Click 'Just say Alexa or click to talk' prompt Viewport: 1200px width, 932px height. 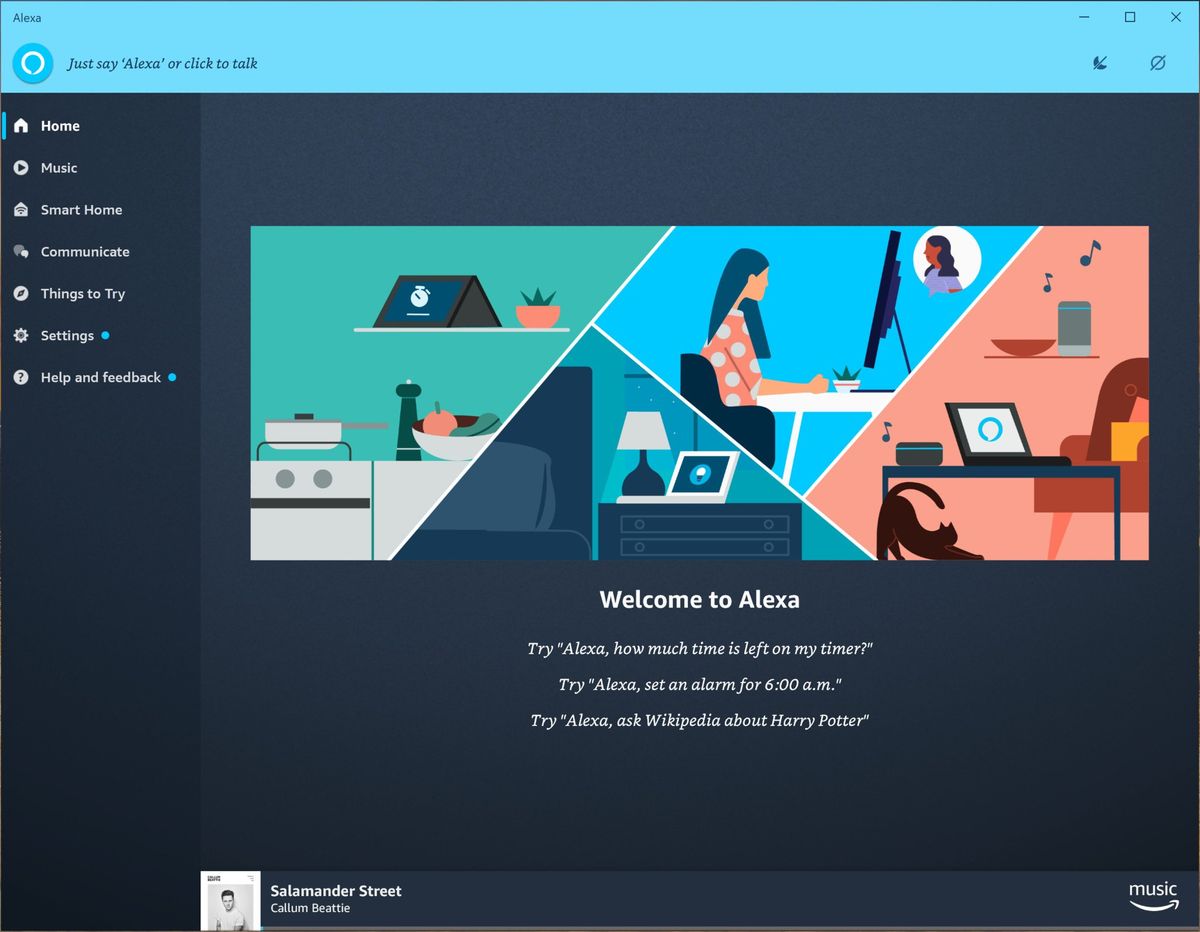162,63
